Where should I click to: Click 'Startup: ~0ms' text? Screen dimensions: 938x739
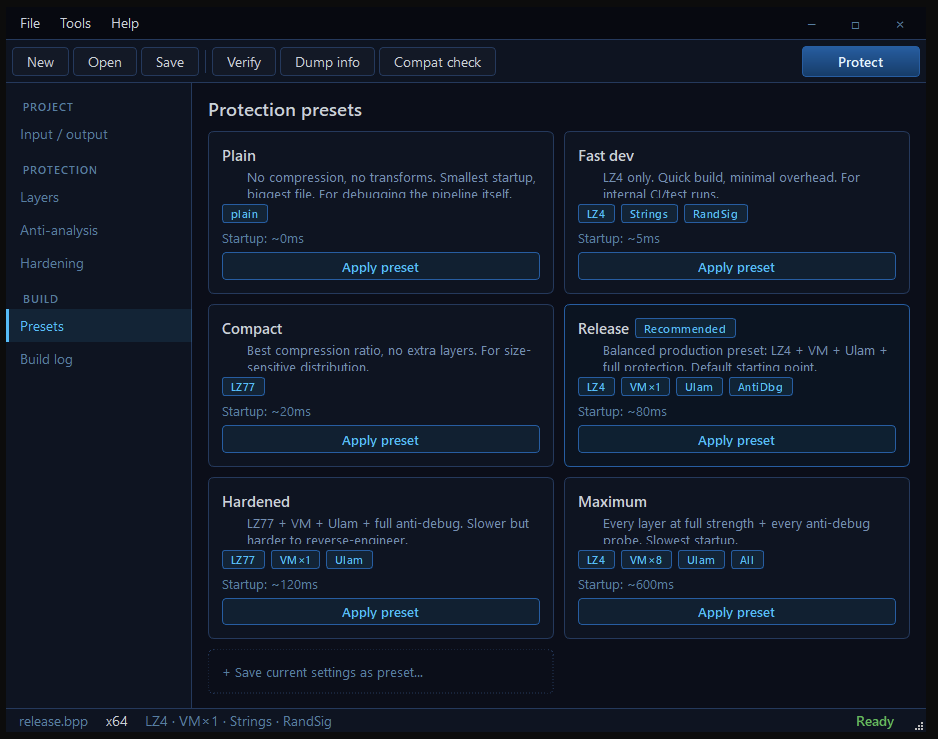(x=263, y=239)
